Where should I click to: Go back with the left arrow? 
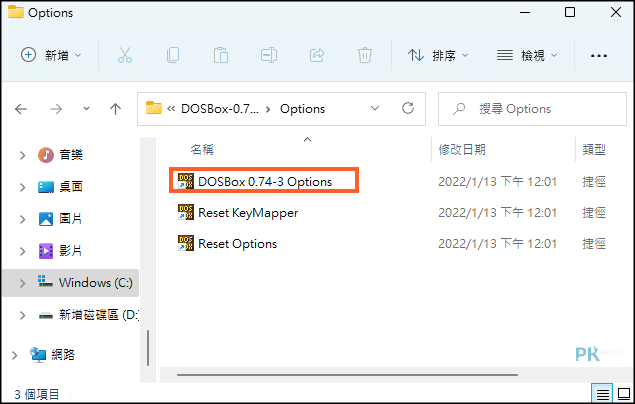[21, 109]
